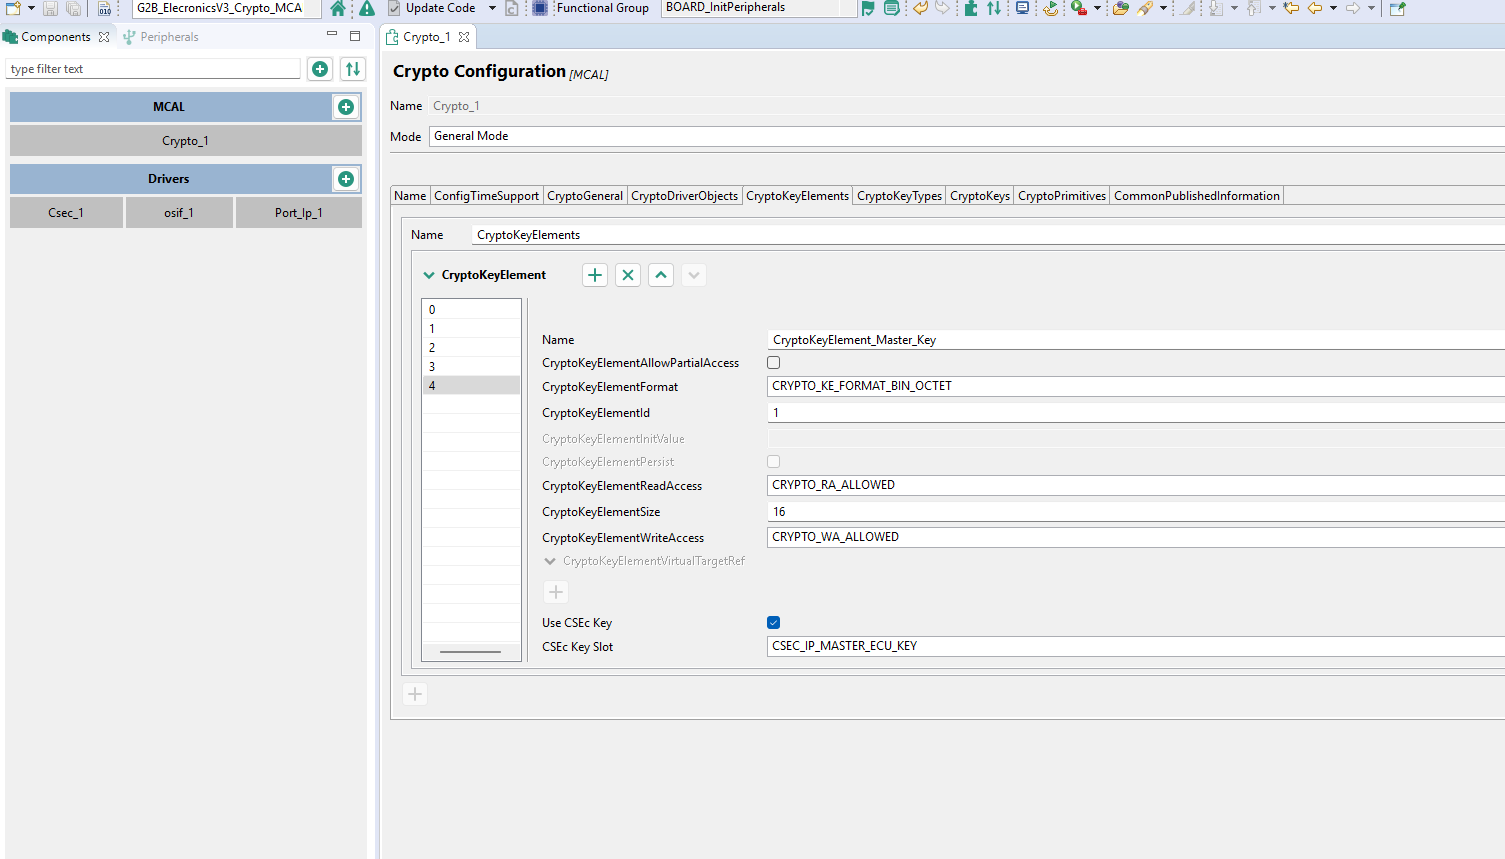This screenshot has width=1505, height=859.
Task: Select index 2 in the CryptoKeyElement list
Action: click(x=470, y=347)
